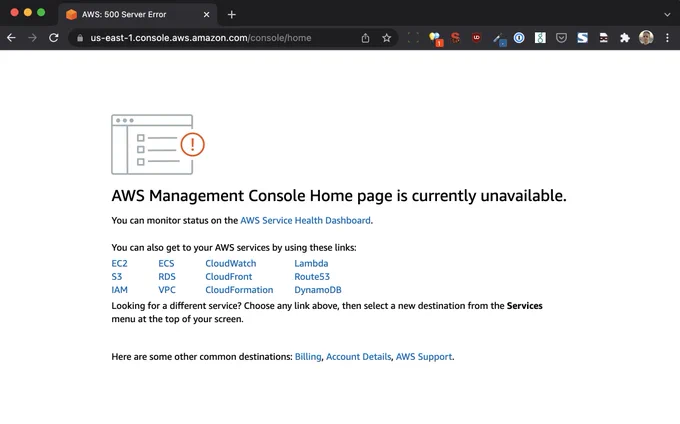Open the Extensions puzzle menu
This screenshot has width=680, height=424.
coord(624,38)
